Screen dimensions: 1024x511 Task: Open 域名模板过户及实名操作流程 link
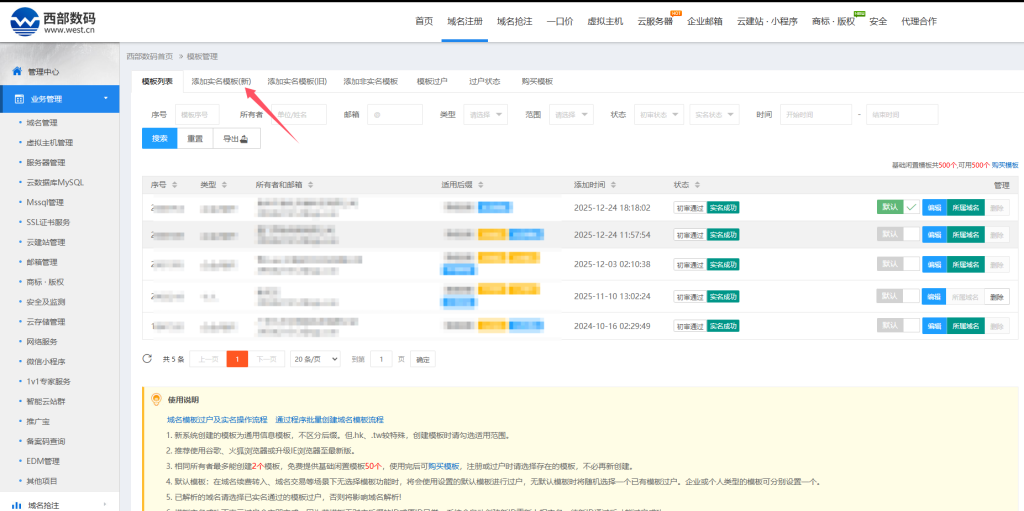[x=217, y=420]
